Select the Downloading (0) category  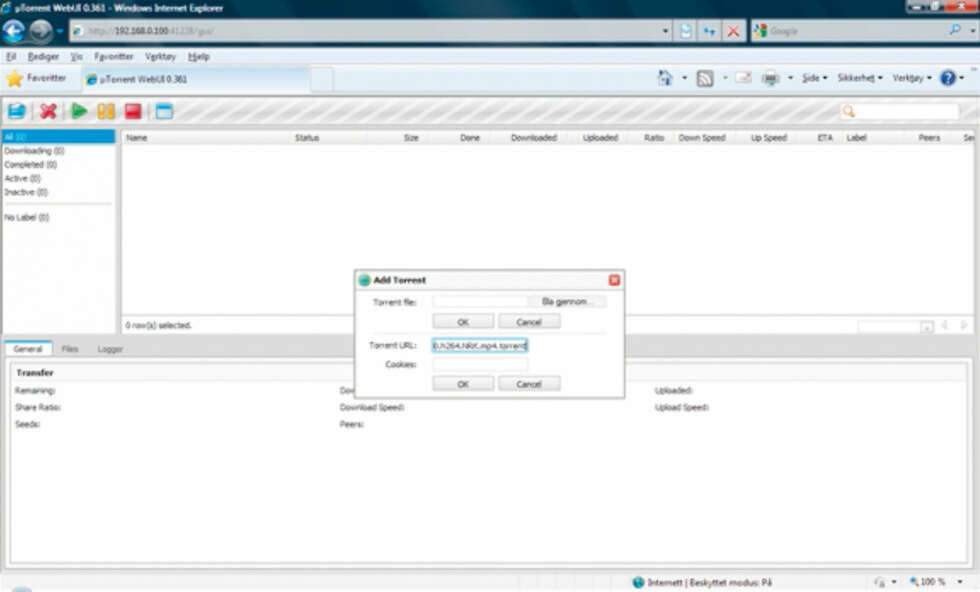click(x=34, y=151)
